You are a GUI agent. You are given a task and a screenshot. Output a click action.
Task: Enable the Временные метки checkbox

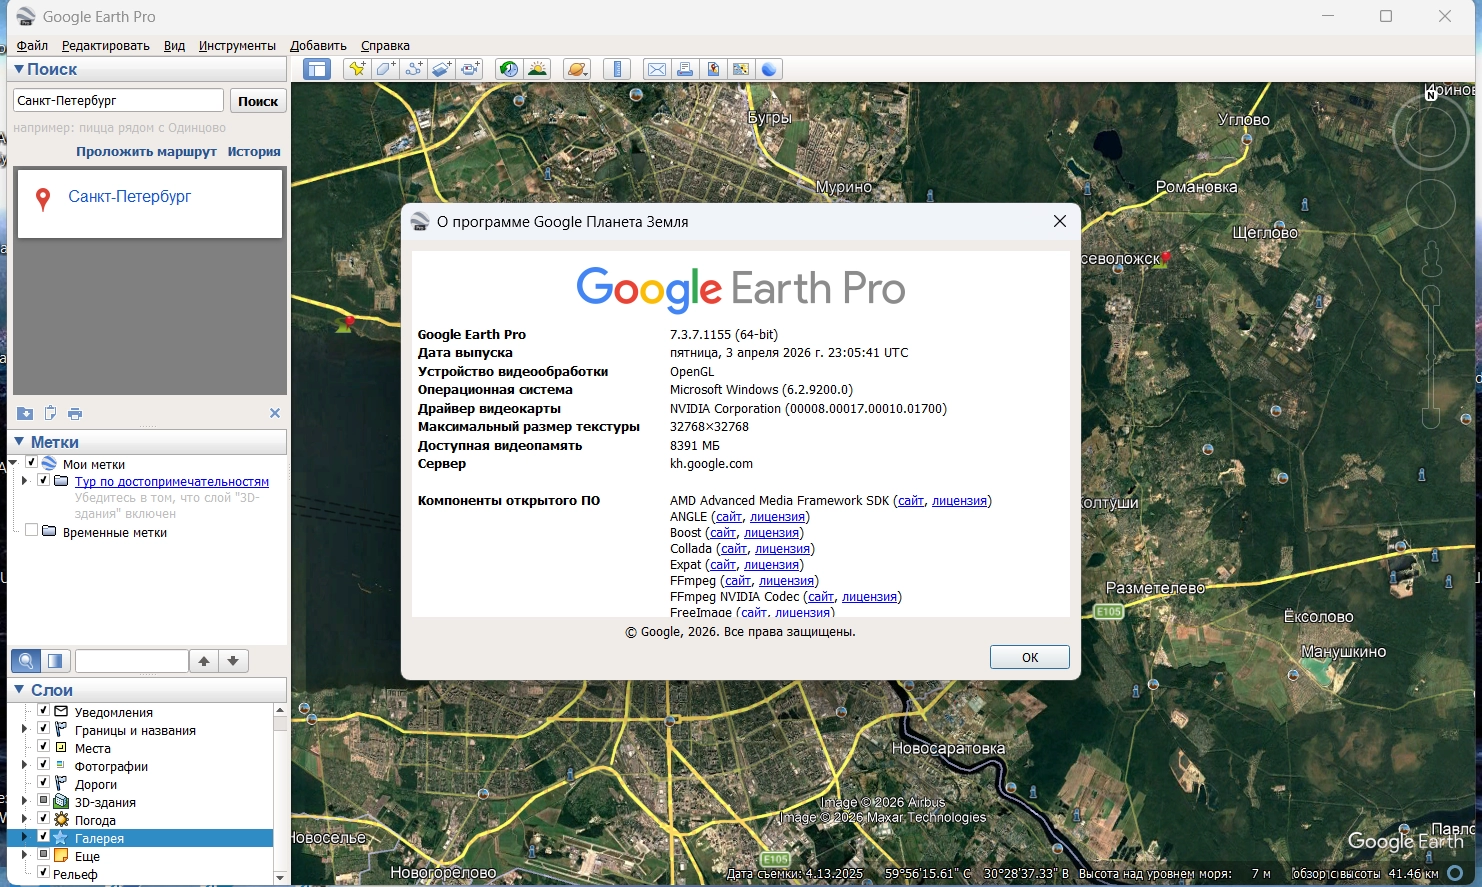[32, 531]
